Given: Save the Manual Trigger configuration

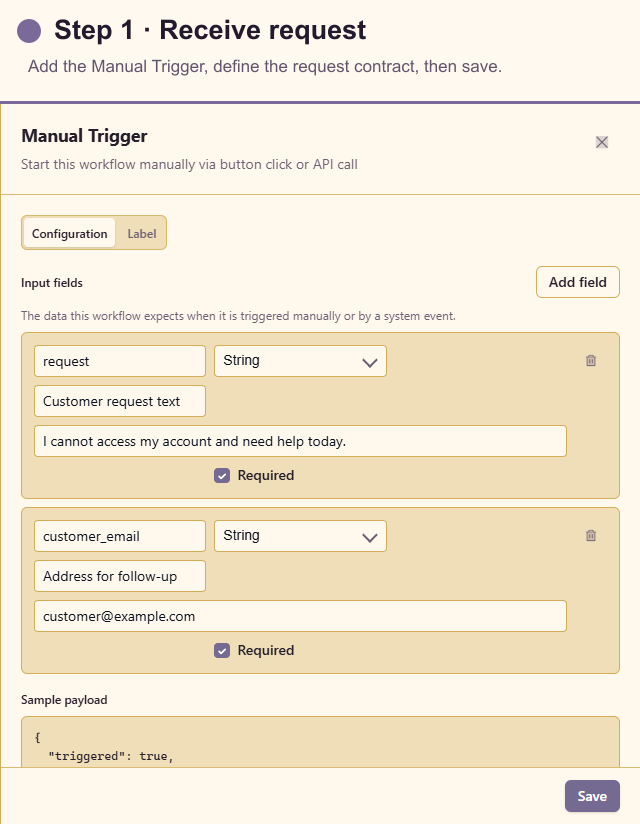Looking at the screenshot, I should pos(592,796).
